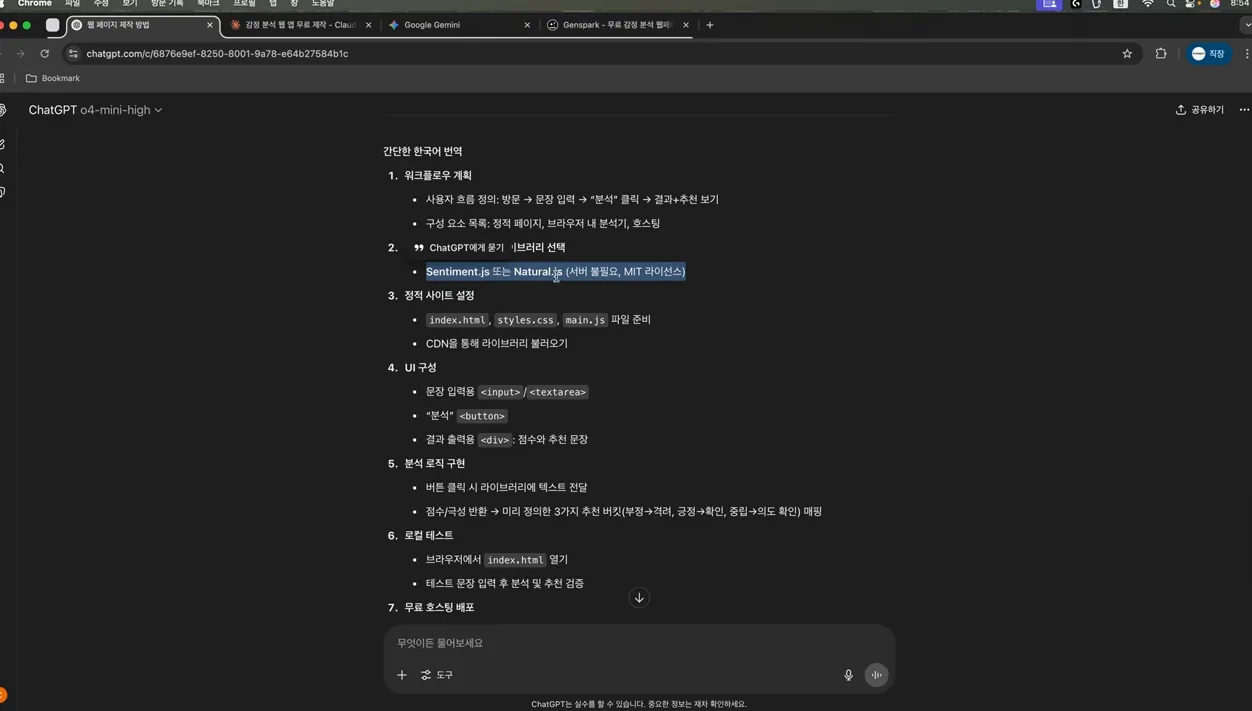This screenshot has height=711, width=1252.
Task: Close the Genspark tab
Action: pos(686,25)
